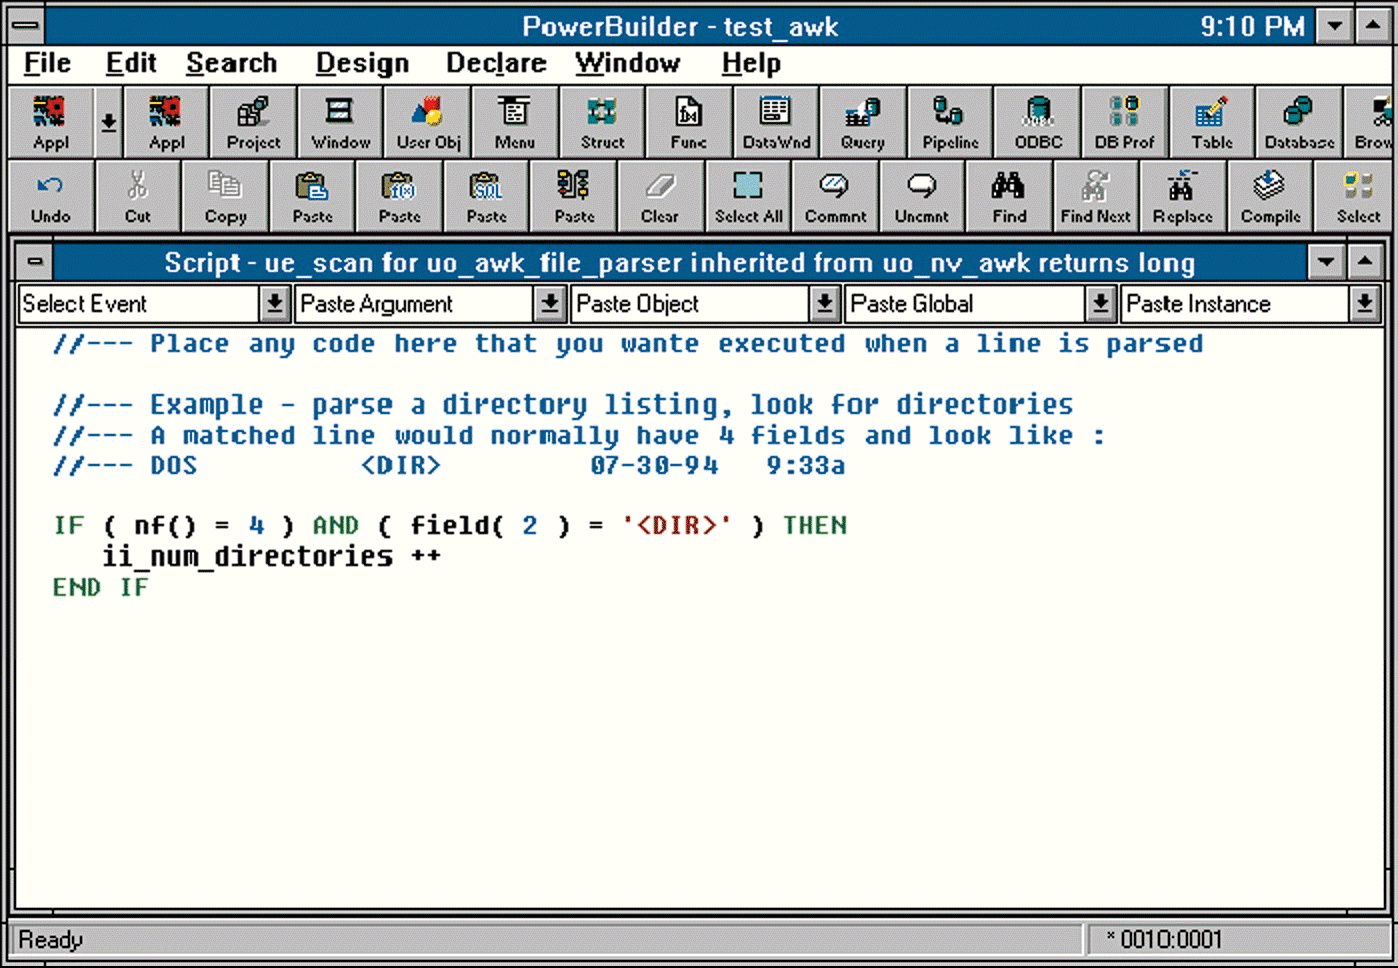Open the Paste Global dropdown list
Screen dimensions: 1398x968
[x=1100, y=304]
